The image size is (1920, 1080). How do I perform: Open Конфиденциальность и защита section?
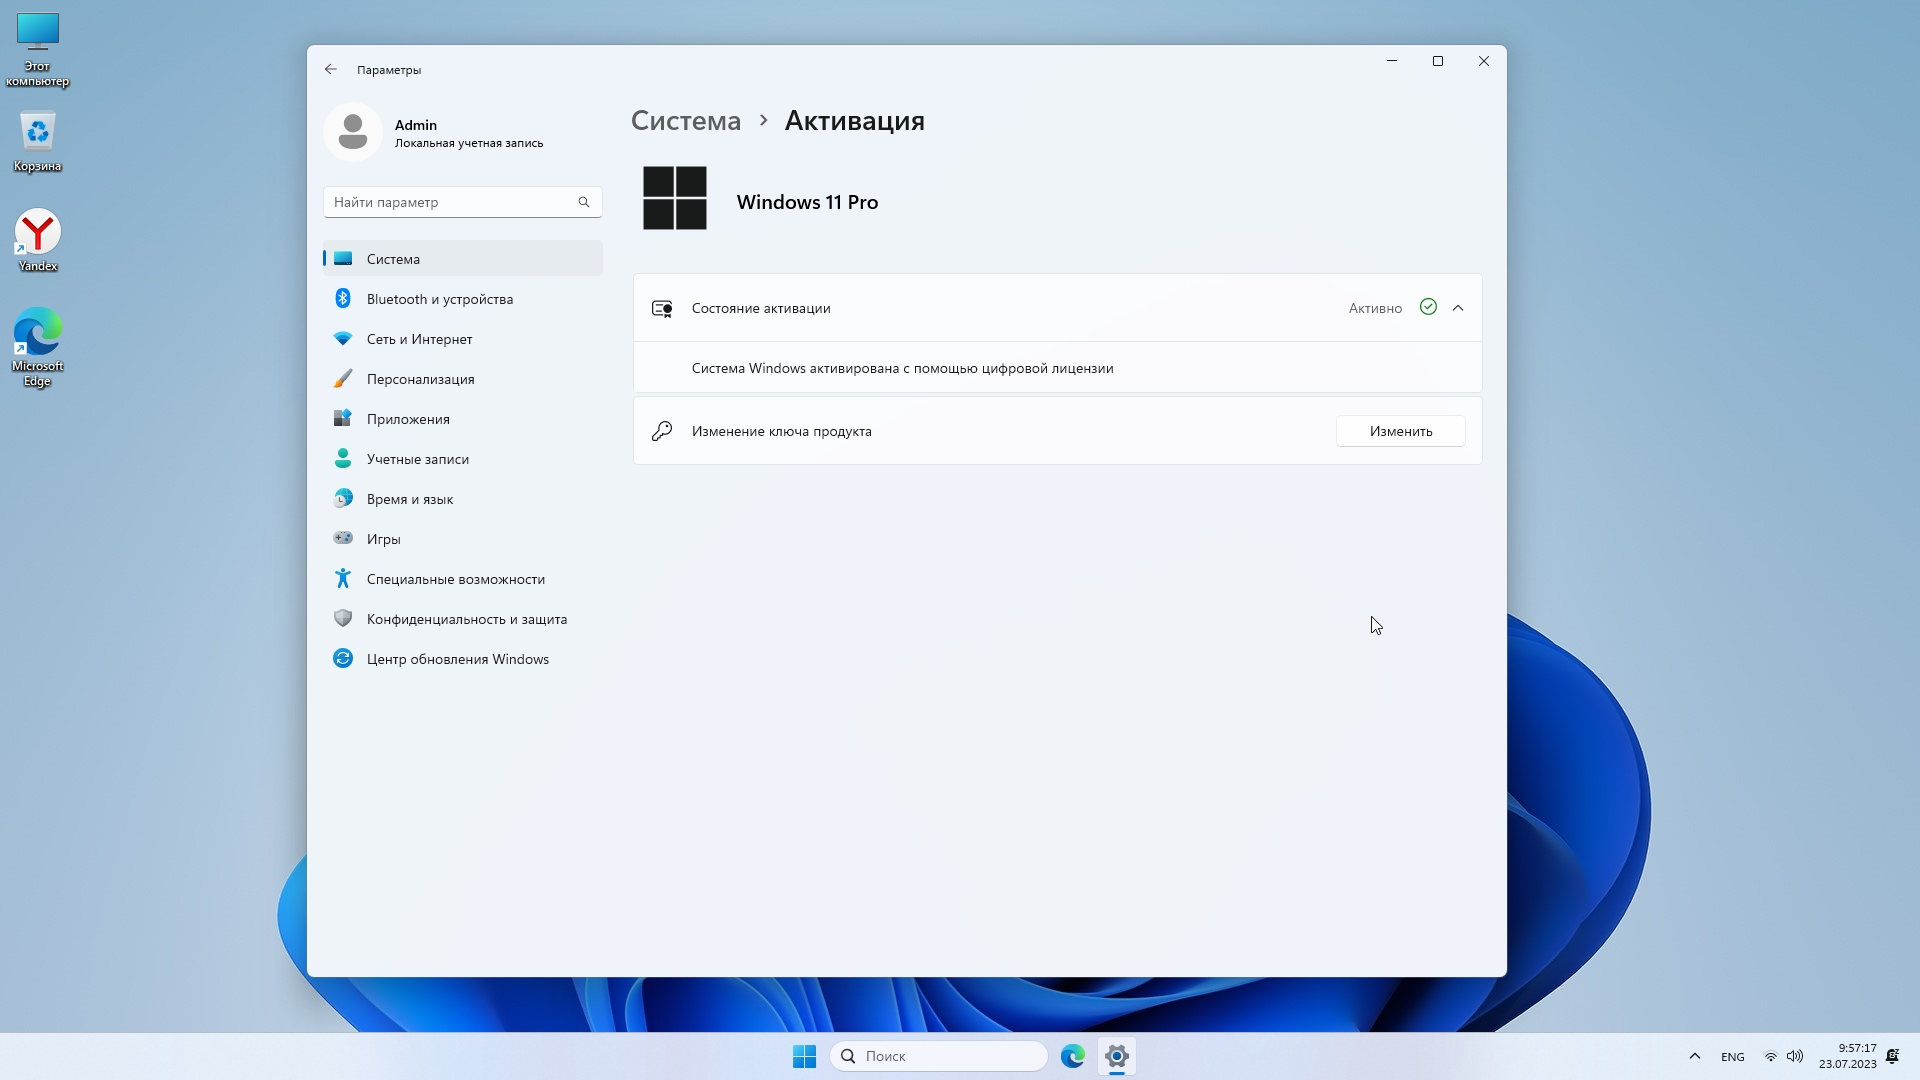tap(466, 619)
